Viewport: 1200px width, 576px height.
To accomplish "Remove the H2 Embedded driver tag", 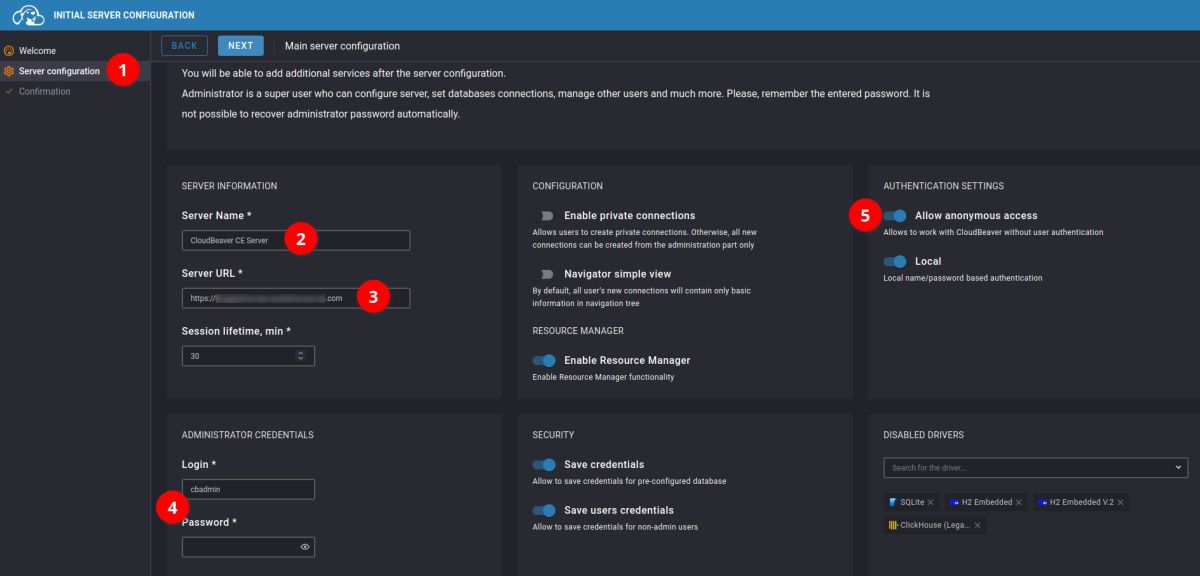I will point(1019,502).
